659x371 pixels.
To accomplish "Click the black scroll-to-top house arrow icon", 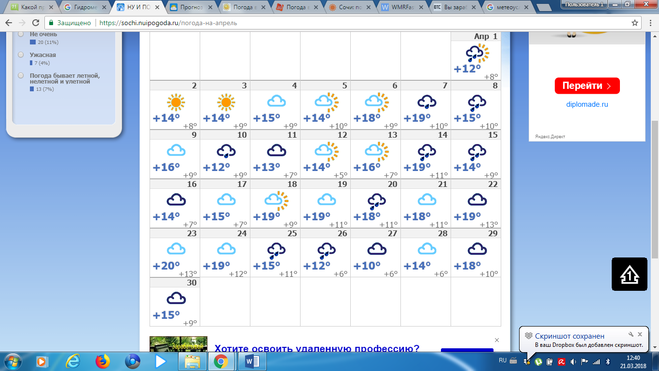I will pyautogui.click(x=629, y=274).
